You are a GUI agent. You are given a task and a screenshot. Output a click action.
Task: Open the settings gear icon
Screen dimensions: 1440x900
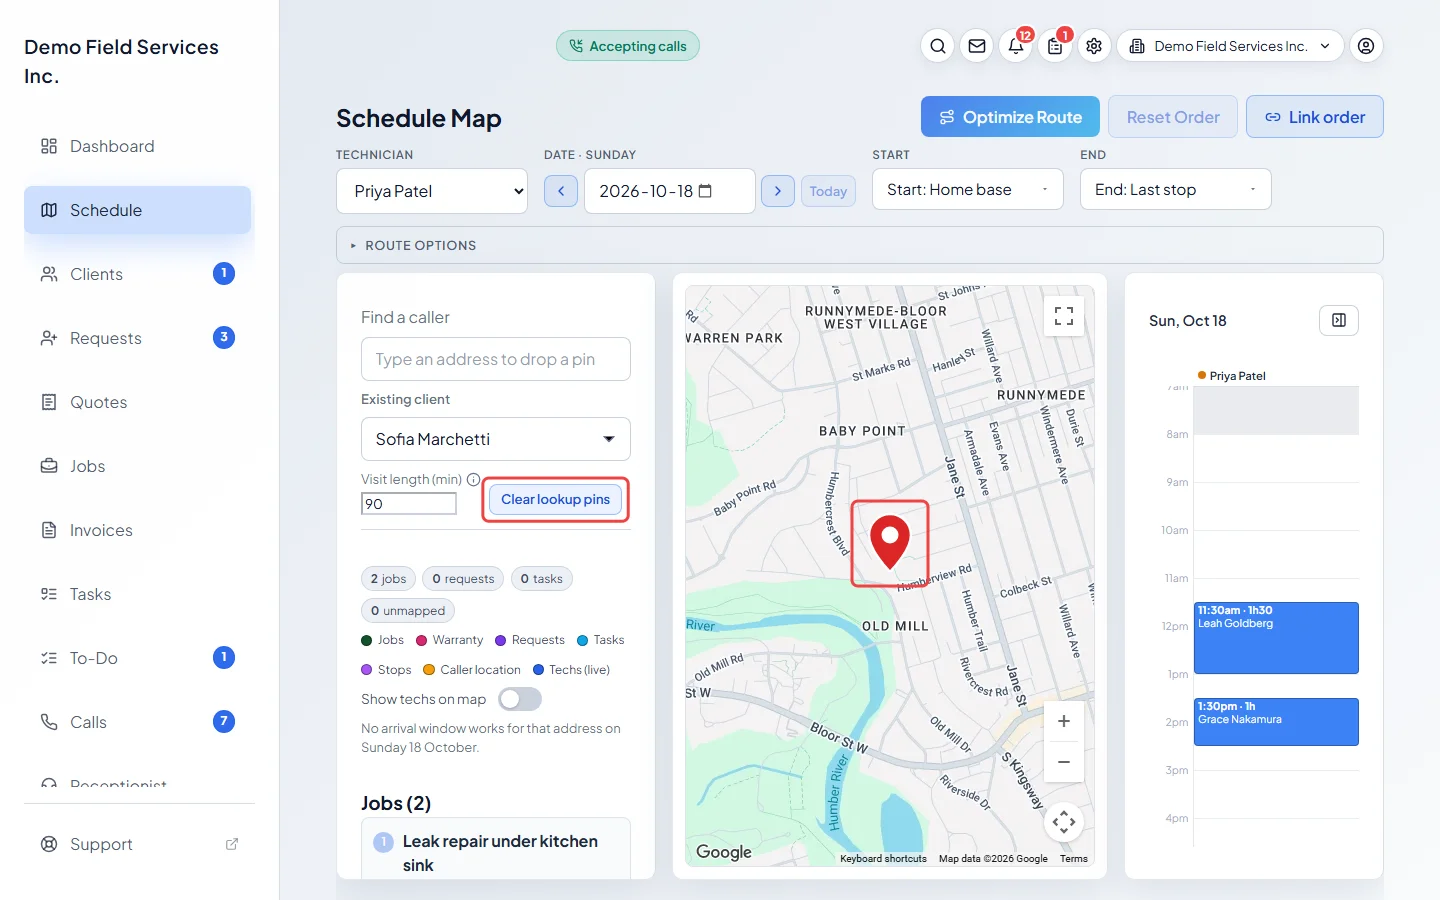click(1094, 46)
